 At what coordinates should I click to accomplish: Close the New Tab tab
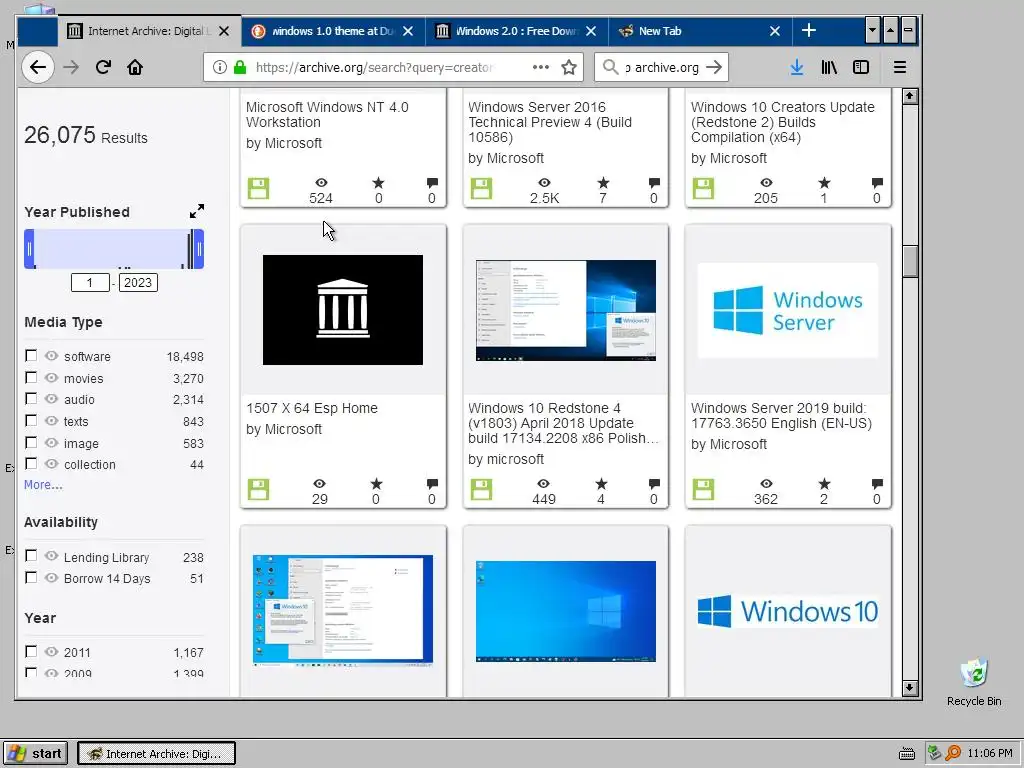(x=775, y=31)
